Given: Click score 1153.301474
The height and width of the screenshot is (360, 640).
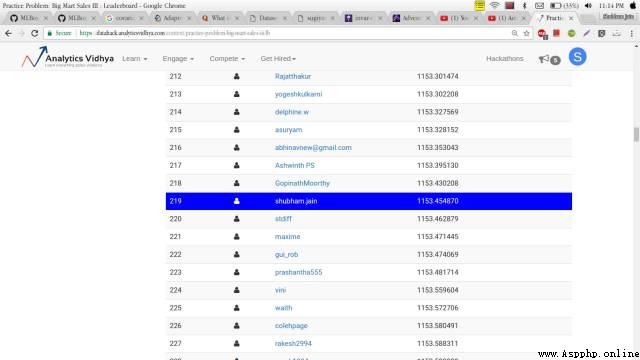Looking at the screenshot, I should coord(438,76).
